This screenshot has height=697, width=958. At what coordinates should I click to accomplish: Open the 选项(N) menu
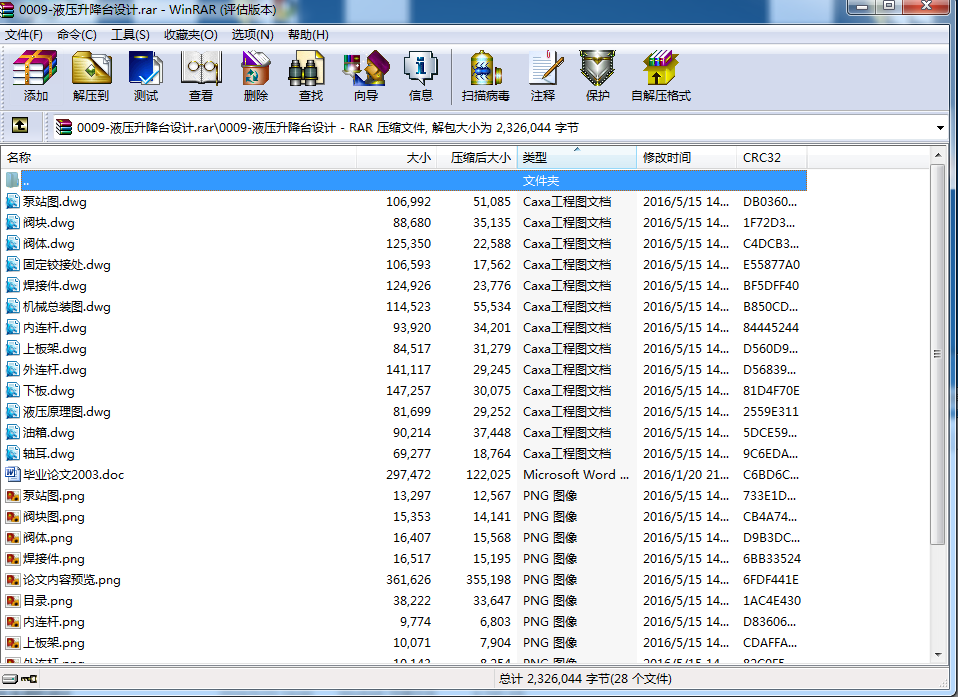click(x=252, y=35)
